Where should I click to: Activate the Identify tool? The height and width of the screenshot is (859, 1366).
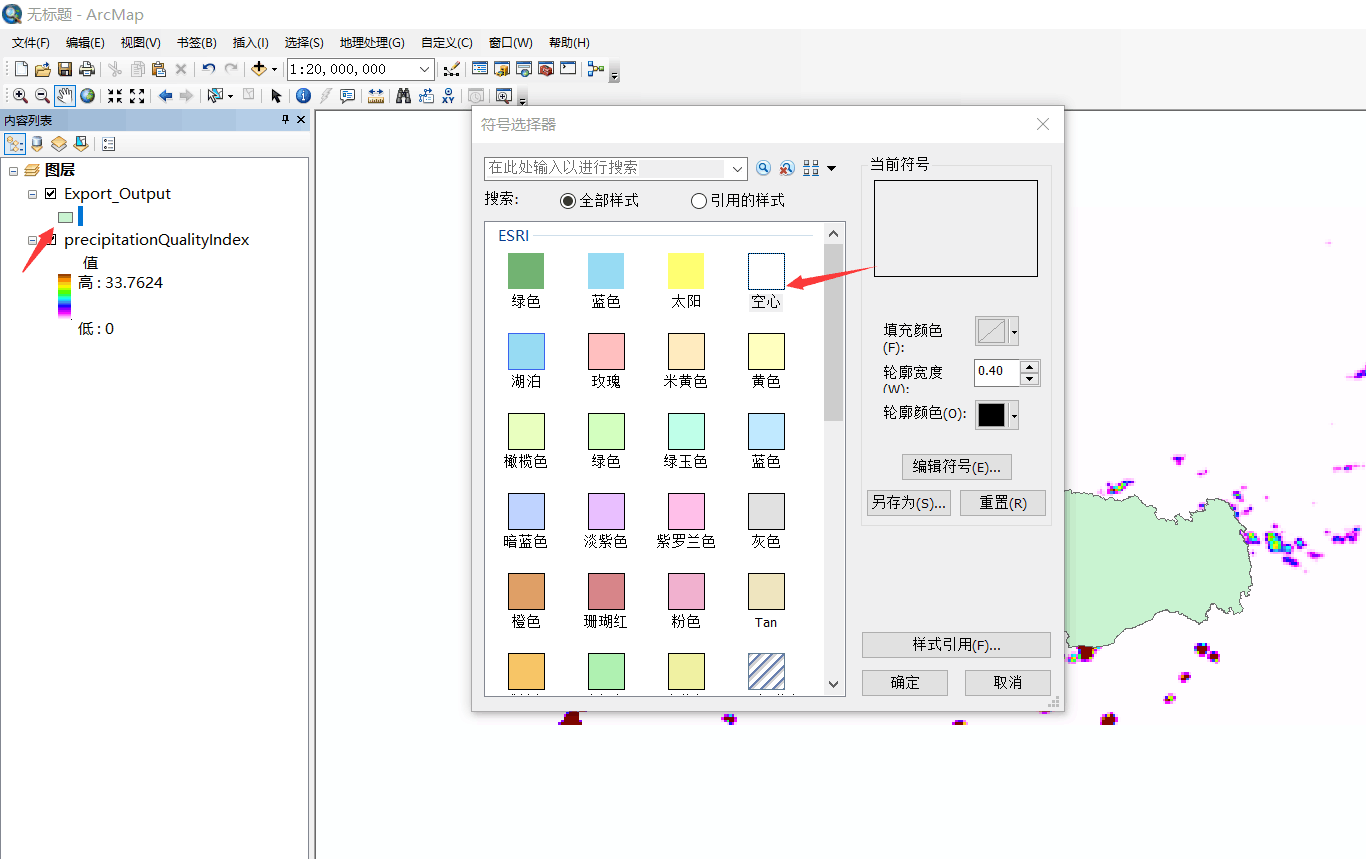301,95
